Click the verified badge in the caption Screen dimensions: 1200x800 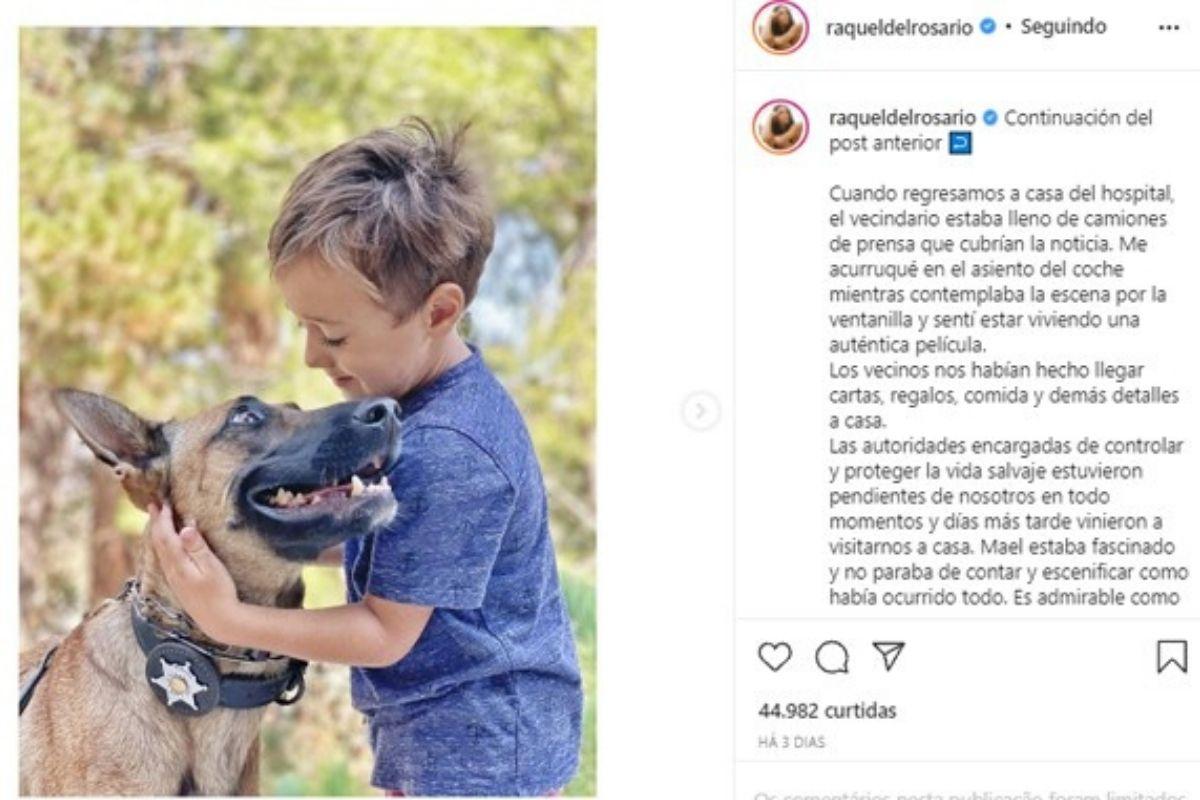coord(990,118)
